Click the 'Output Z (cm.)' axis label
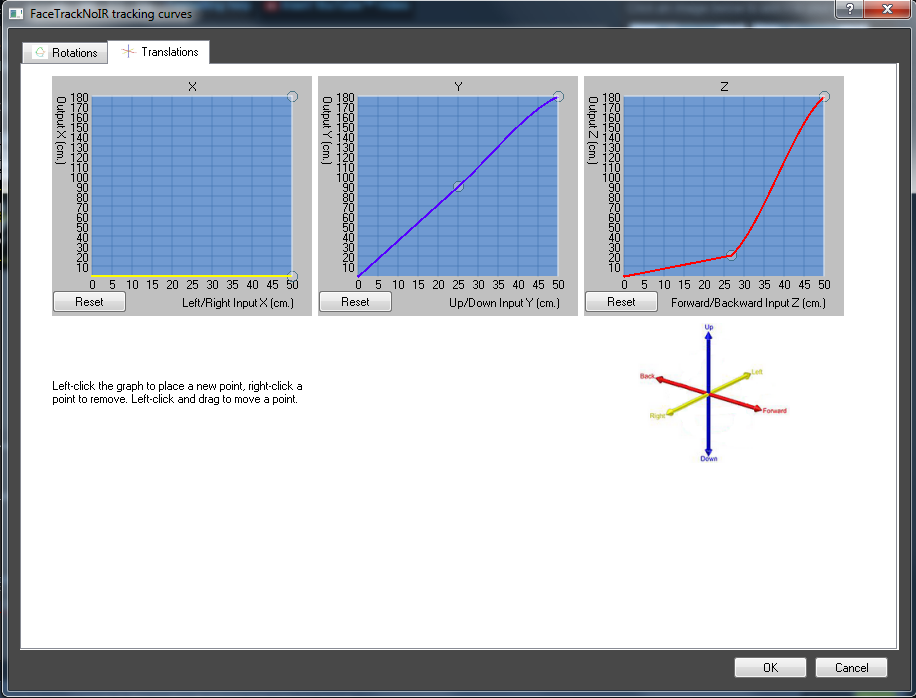This screenshot has width=916, height=698. 592,130
